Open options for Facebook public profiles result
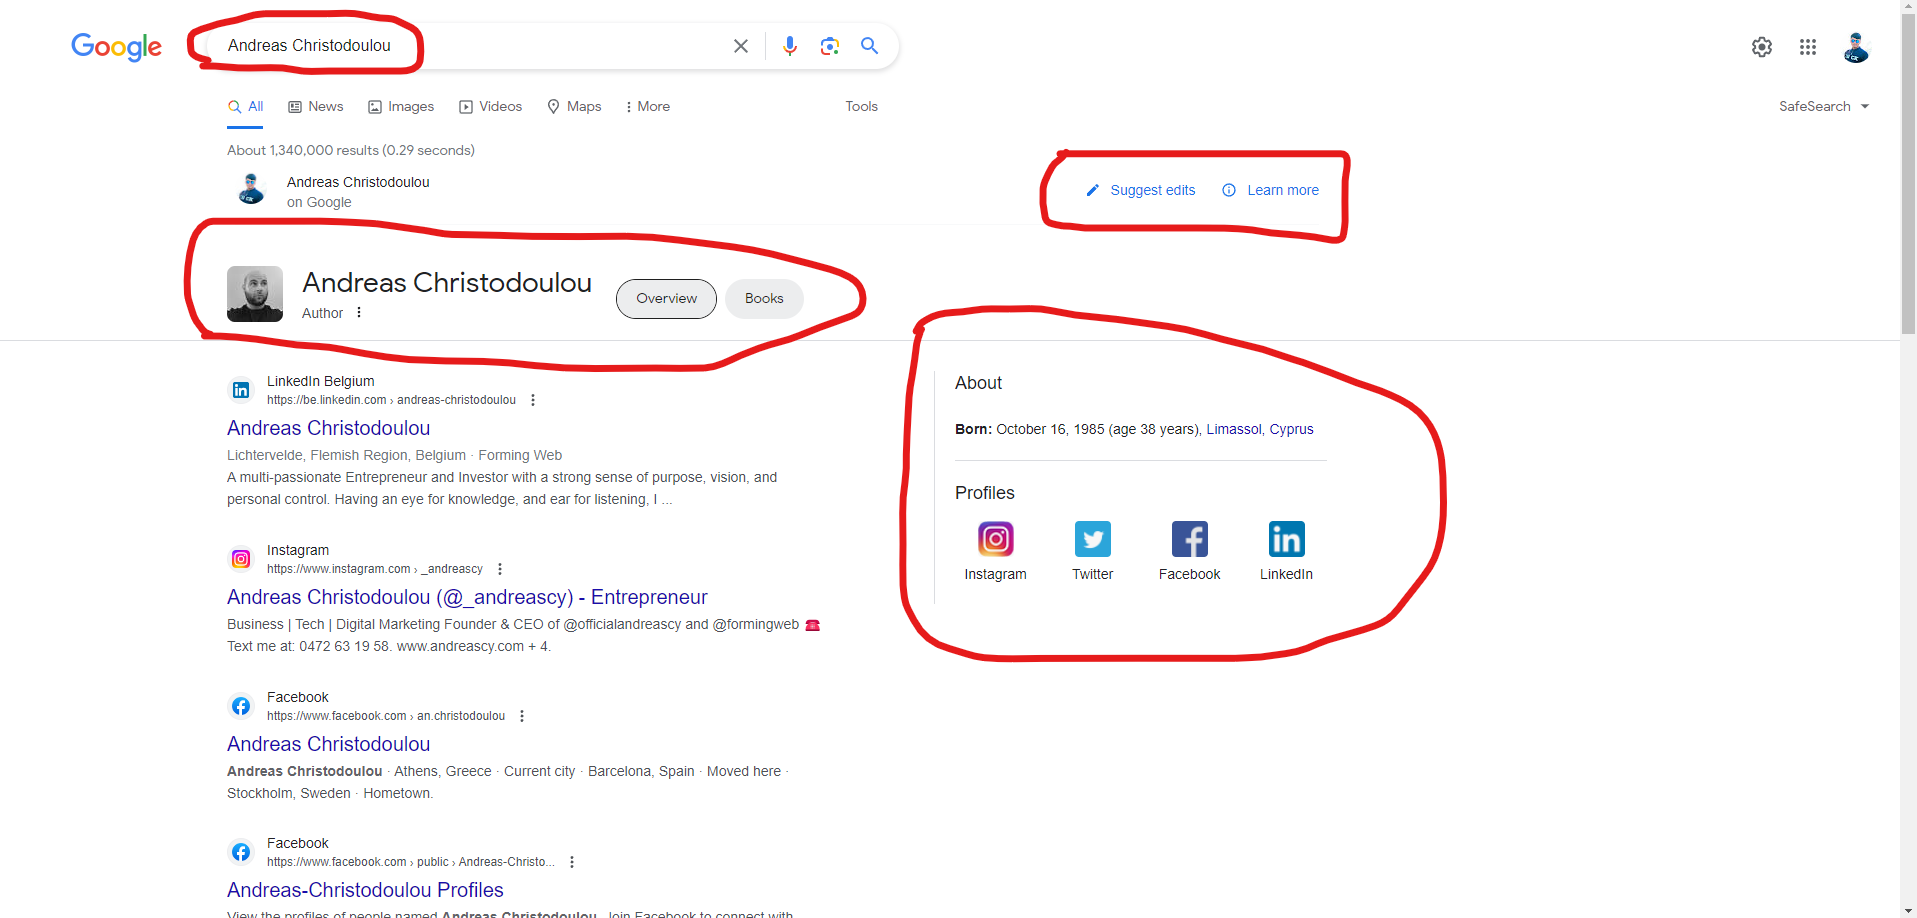This screenshot has height=918, width=1917. click(572, 862)
